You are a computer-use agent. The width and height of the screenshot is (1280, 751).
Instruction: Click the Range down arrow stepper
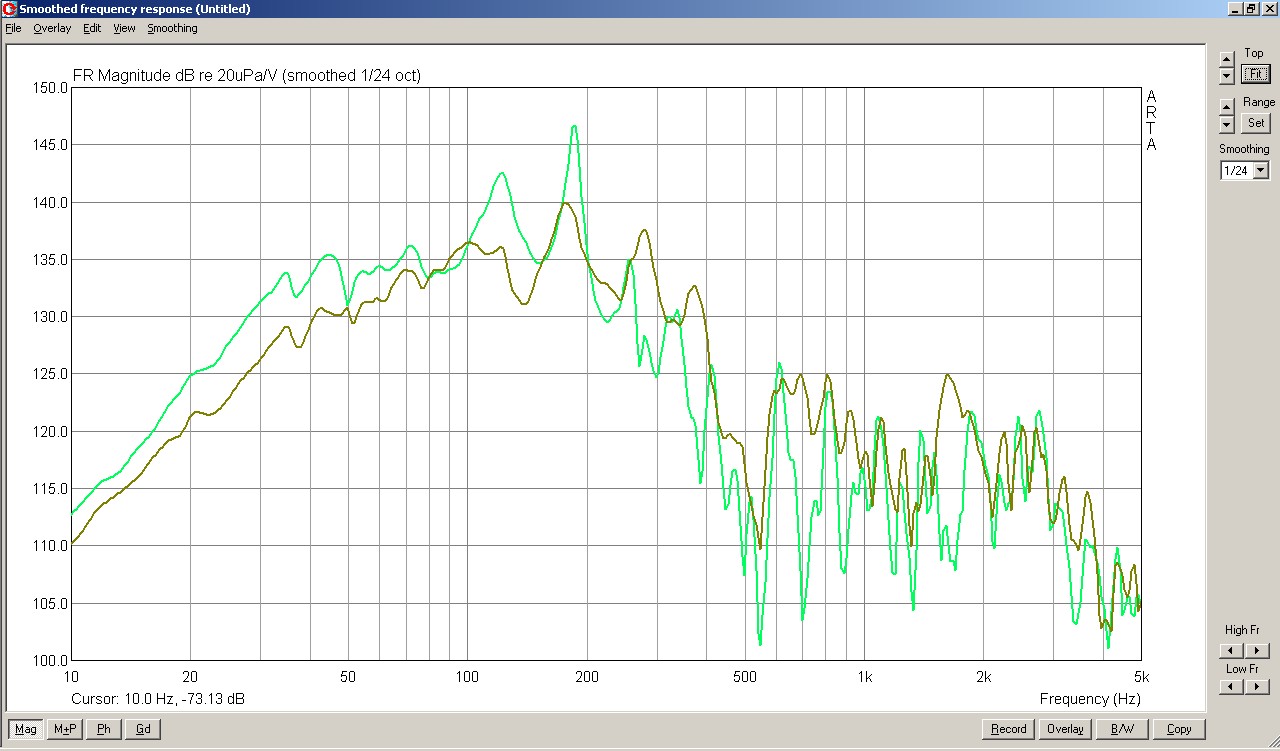pos(1227,124)
